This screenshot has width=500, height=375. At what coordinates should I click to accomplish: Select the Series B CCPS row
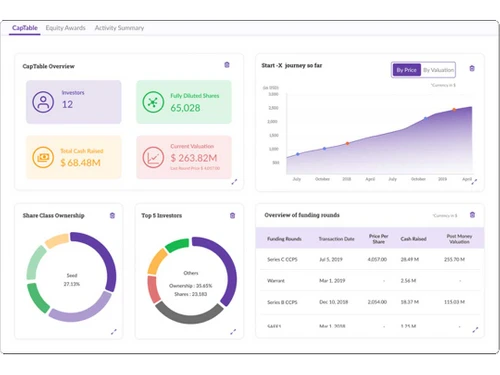click(370, 302)
